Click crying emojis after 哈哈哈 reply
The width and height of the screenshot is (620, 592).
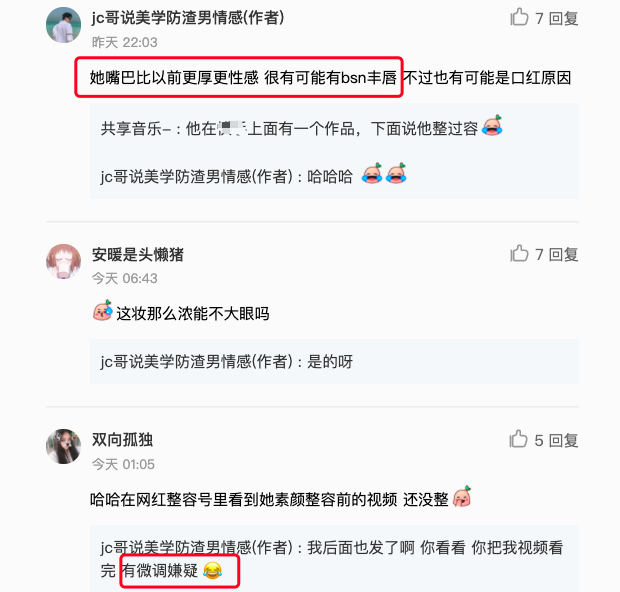(384, 173)
